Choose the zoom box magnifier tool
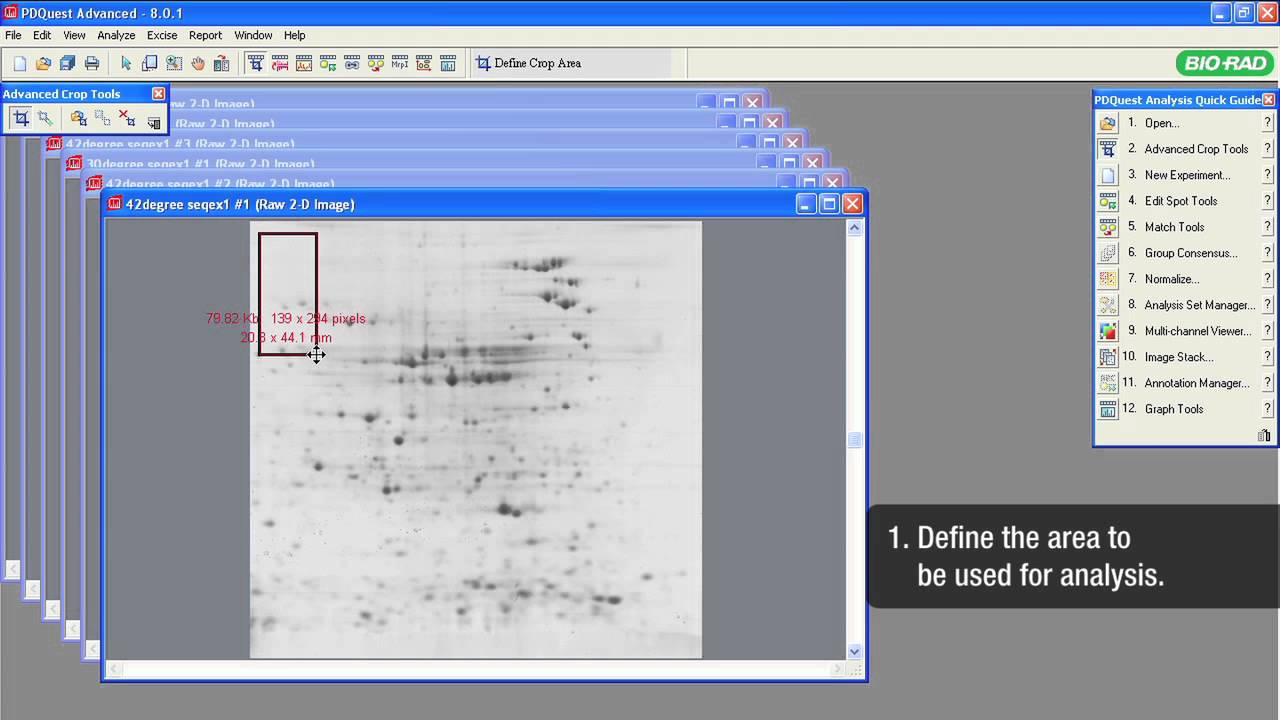 (174, 63)
